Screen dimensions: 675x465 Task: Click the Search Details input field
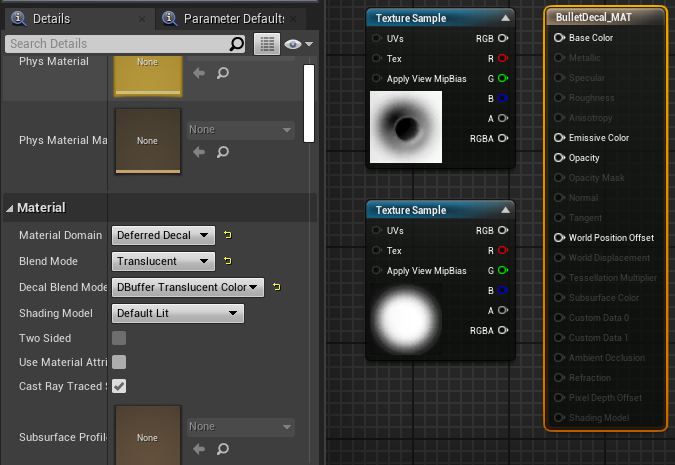[x=115, y=44]
